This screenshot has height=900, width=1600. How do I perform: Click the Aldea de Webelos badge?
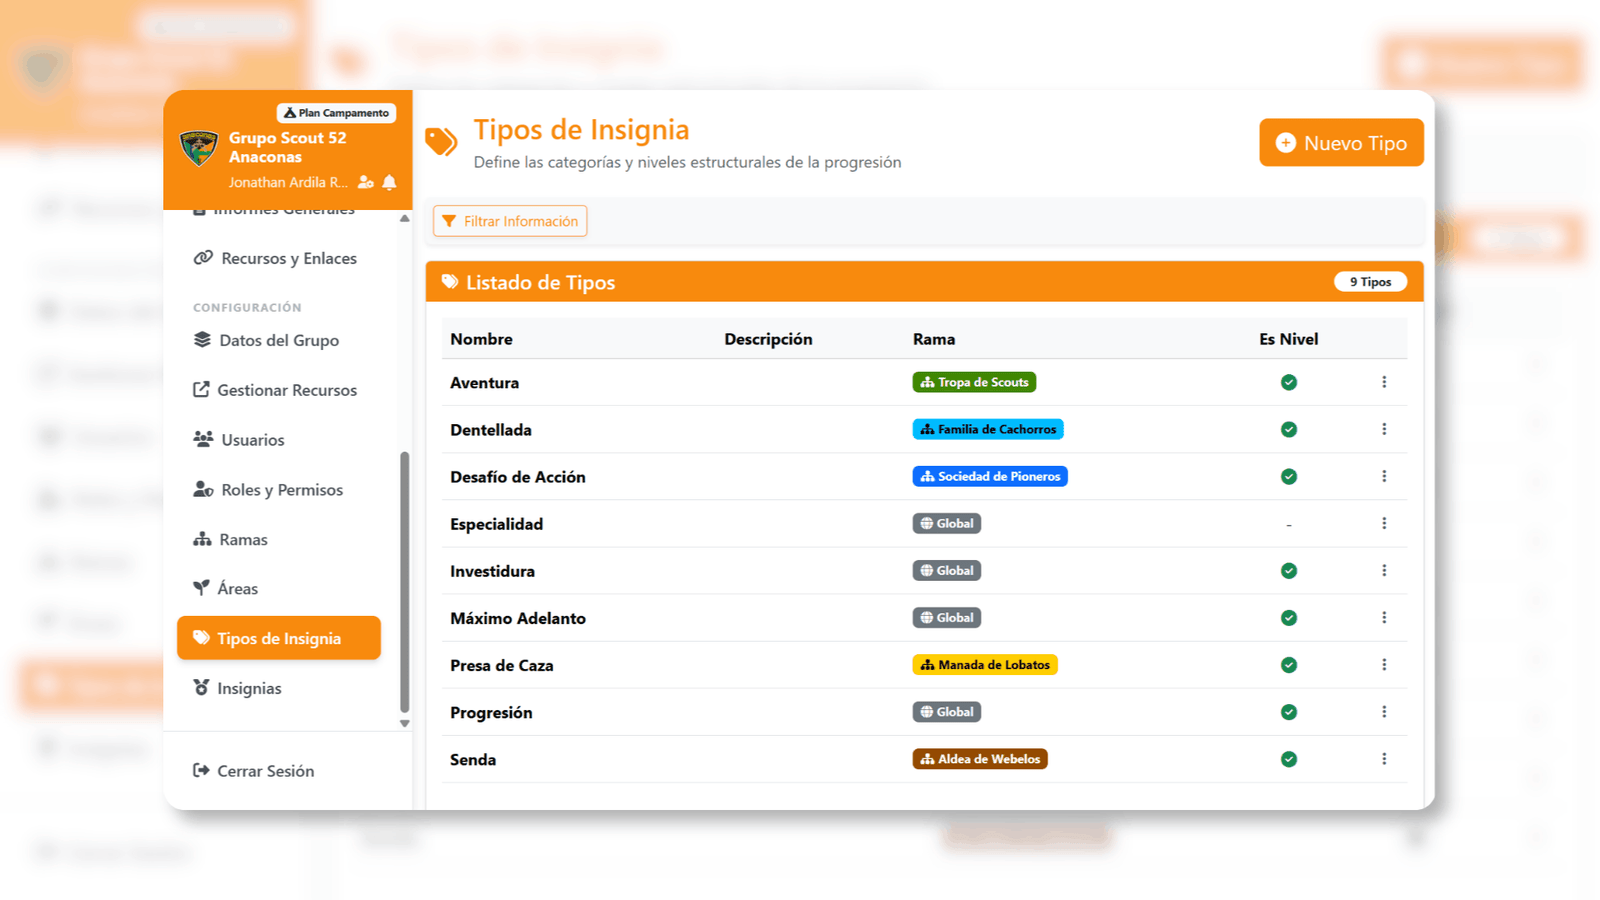[x=979, y=759]
